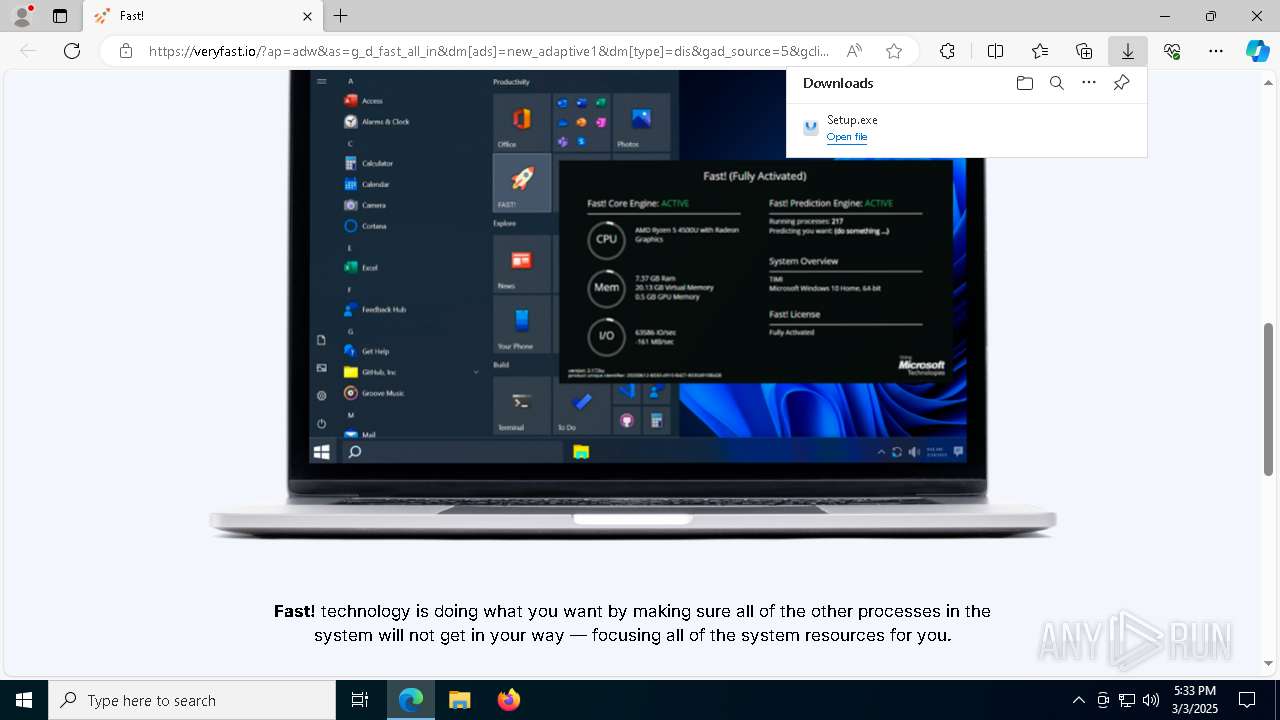
Task: Open Collections icon
Action: point(1084,51)
